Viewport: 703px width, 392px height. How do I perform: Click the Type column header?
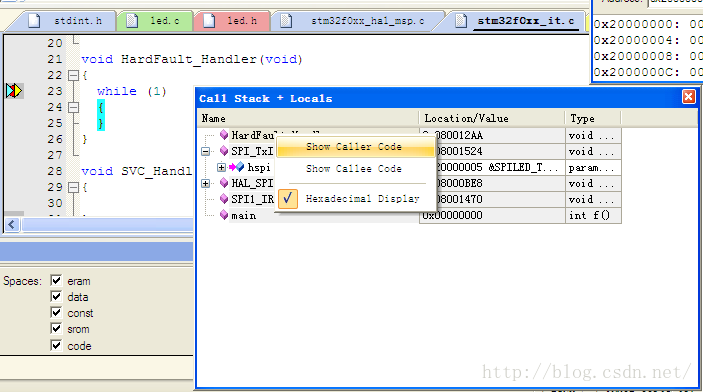coord(593,118)
